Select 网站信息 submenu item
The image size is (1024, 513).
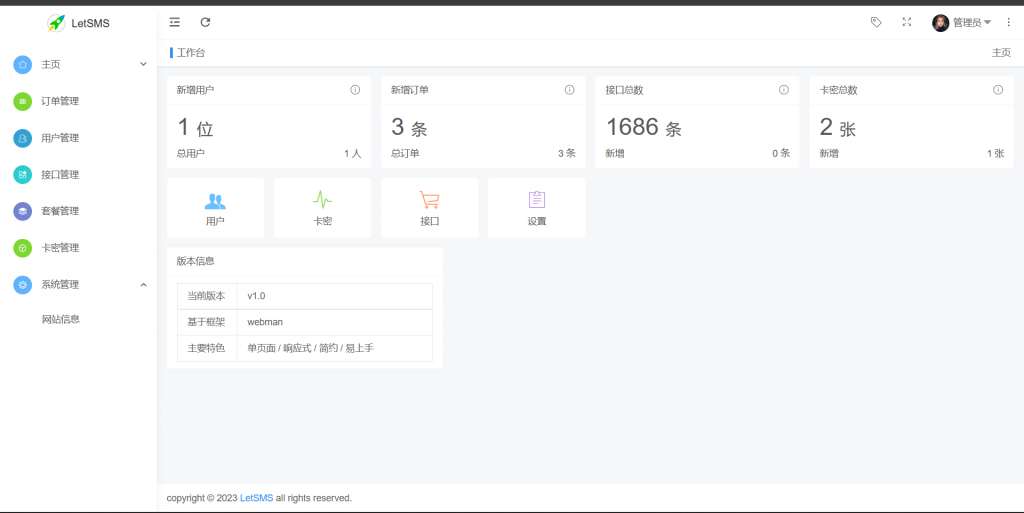(x=61, y=319)
